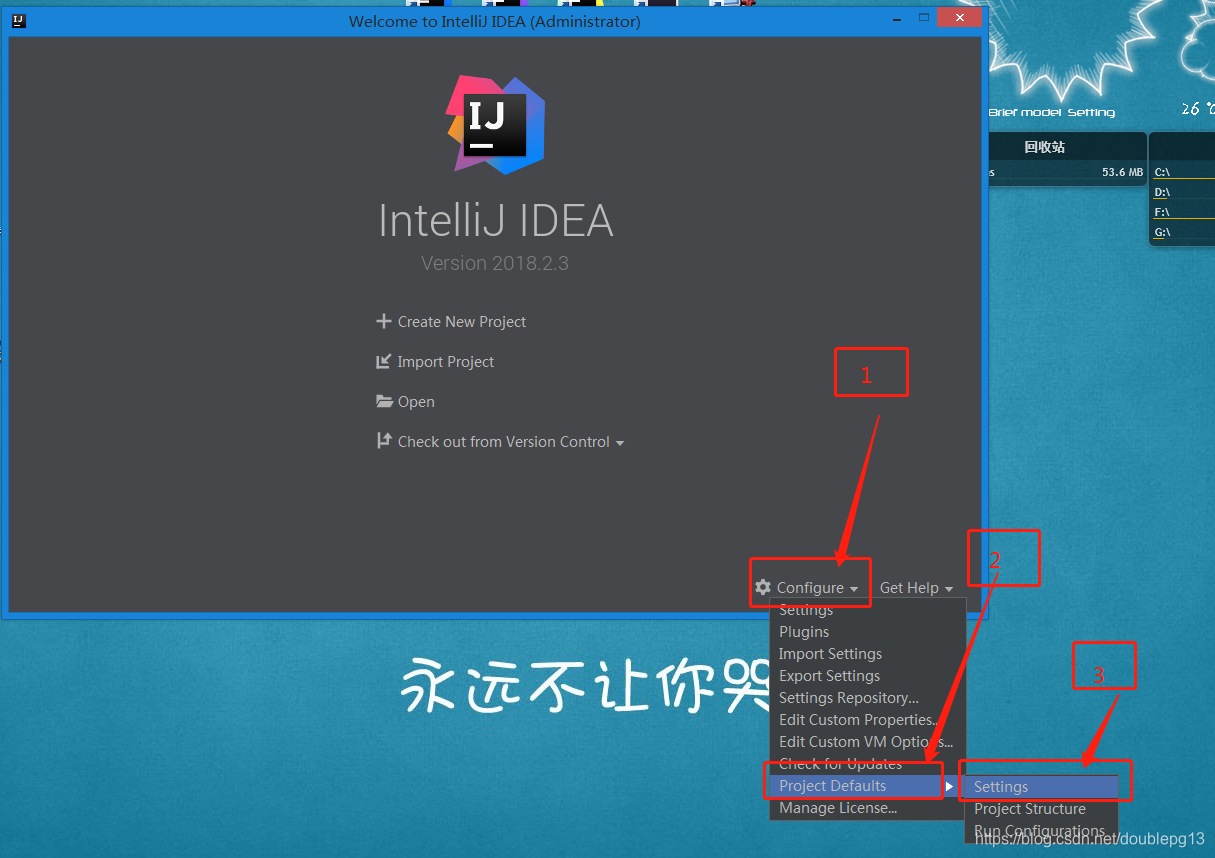
Task: Click the top Settings entry under Configure
Action: click(868, 610)
